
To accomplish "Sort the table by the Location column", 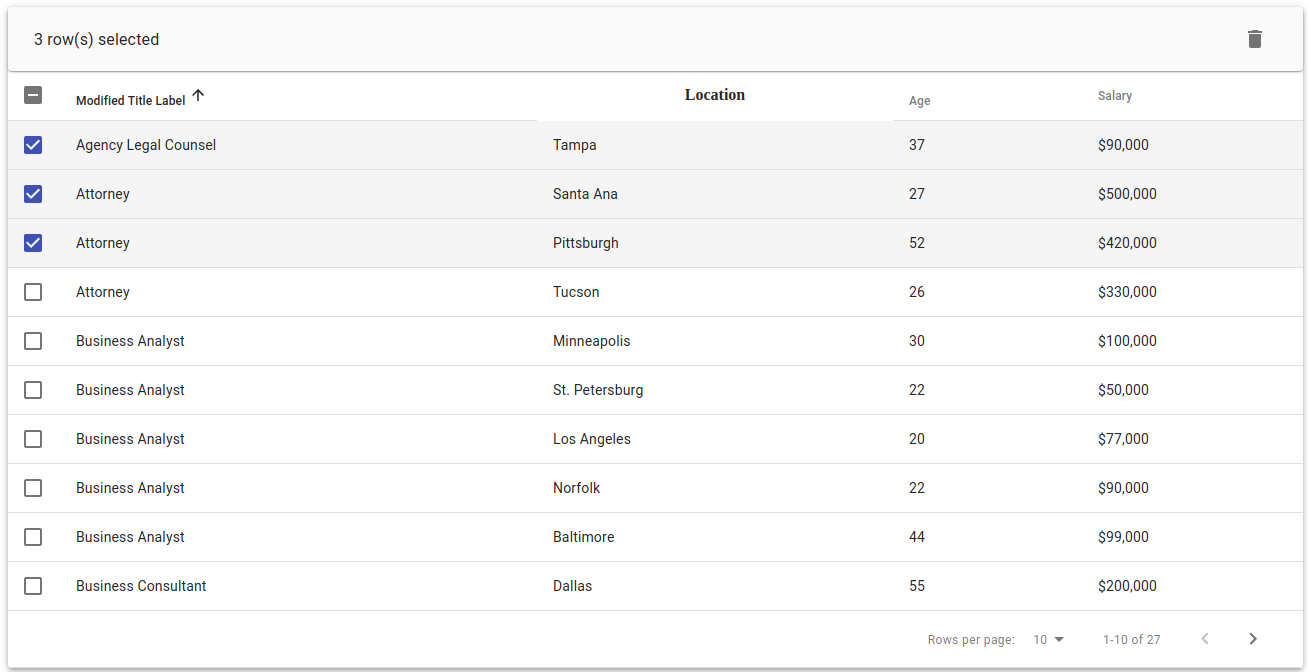I will tap(714, 94).
